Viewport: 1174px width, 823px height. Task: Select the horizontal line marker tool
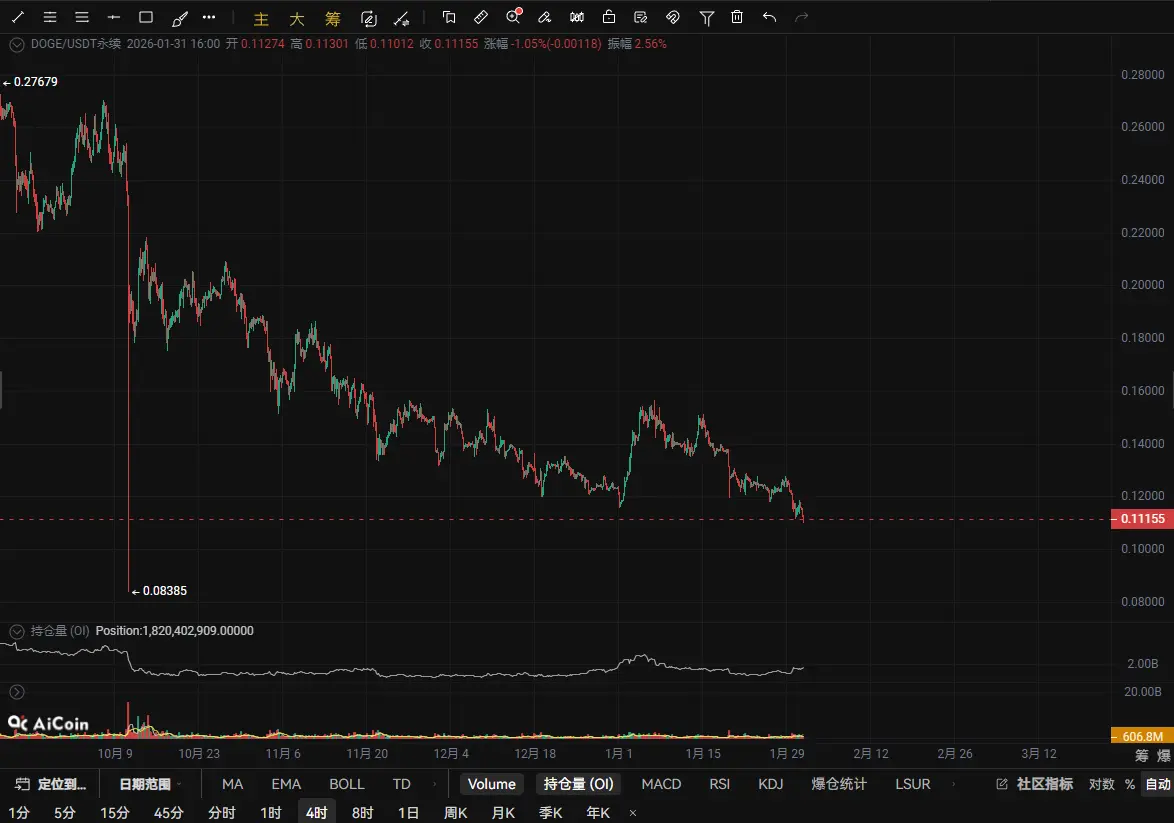[114, 16]
